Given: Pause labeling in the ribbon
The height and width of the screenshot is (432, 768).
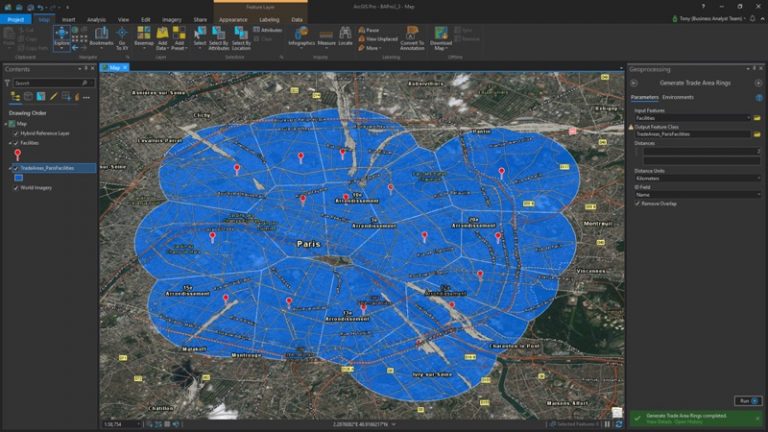Looking at the screenshot, I should (x=369, y=30).
